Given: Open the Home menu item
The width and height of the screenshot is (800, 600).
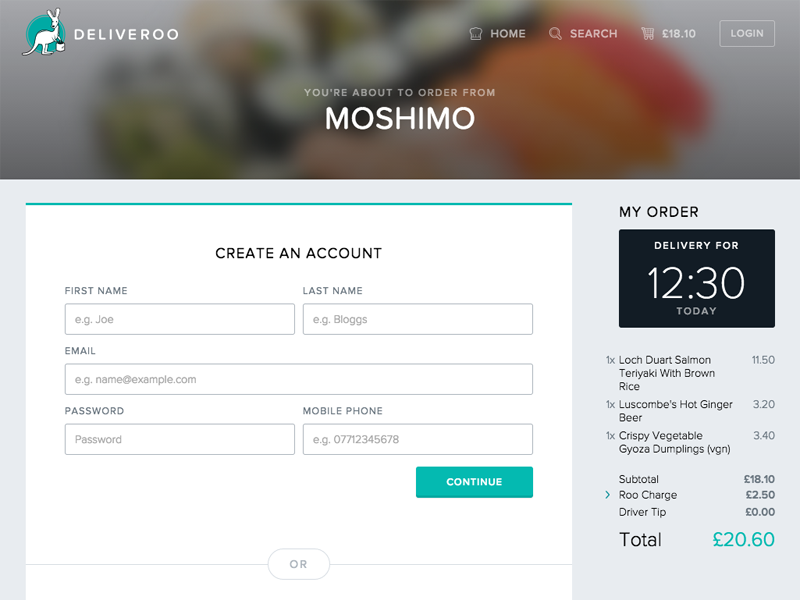Looking at the screenshot, I should tap(507, 34).
